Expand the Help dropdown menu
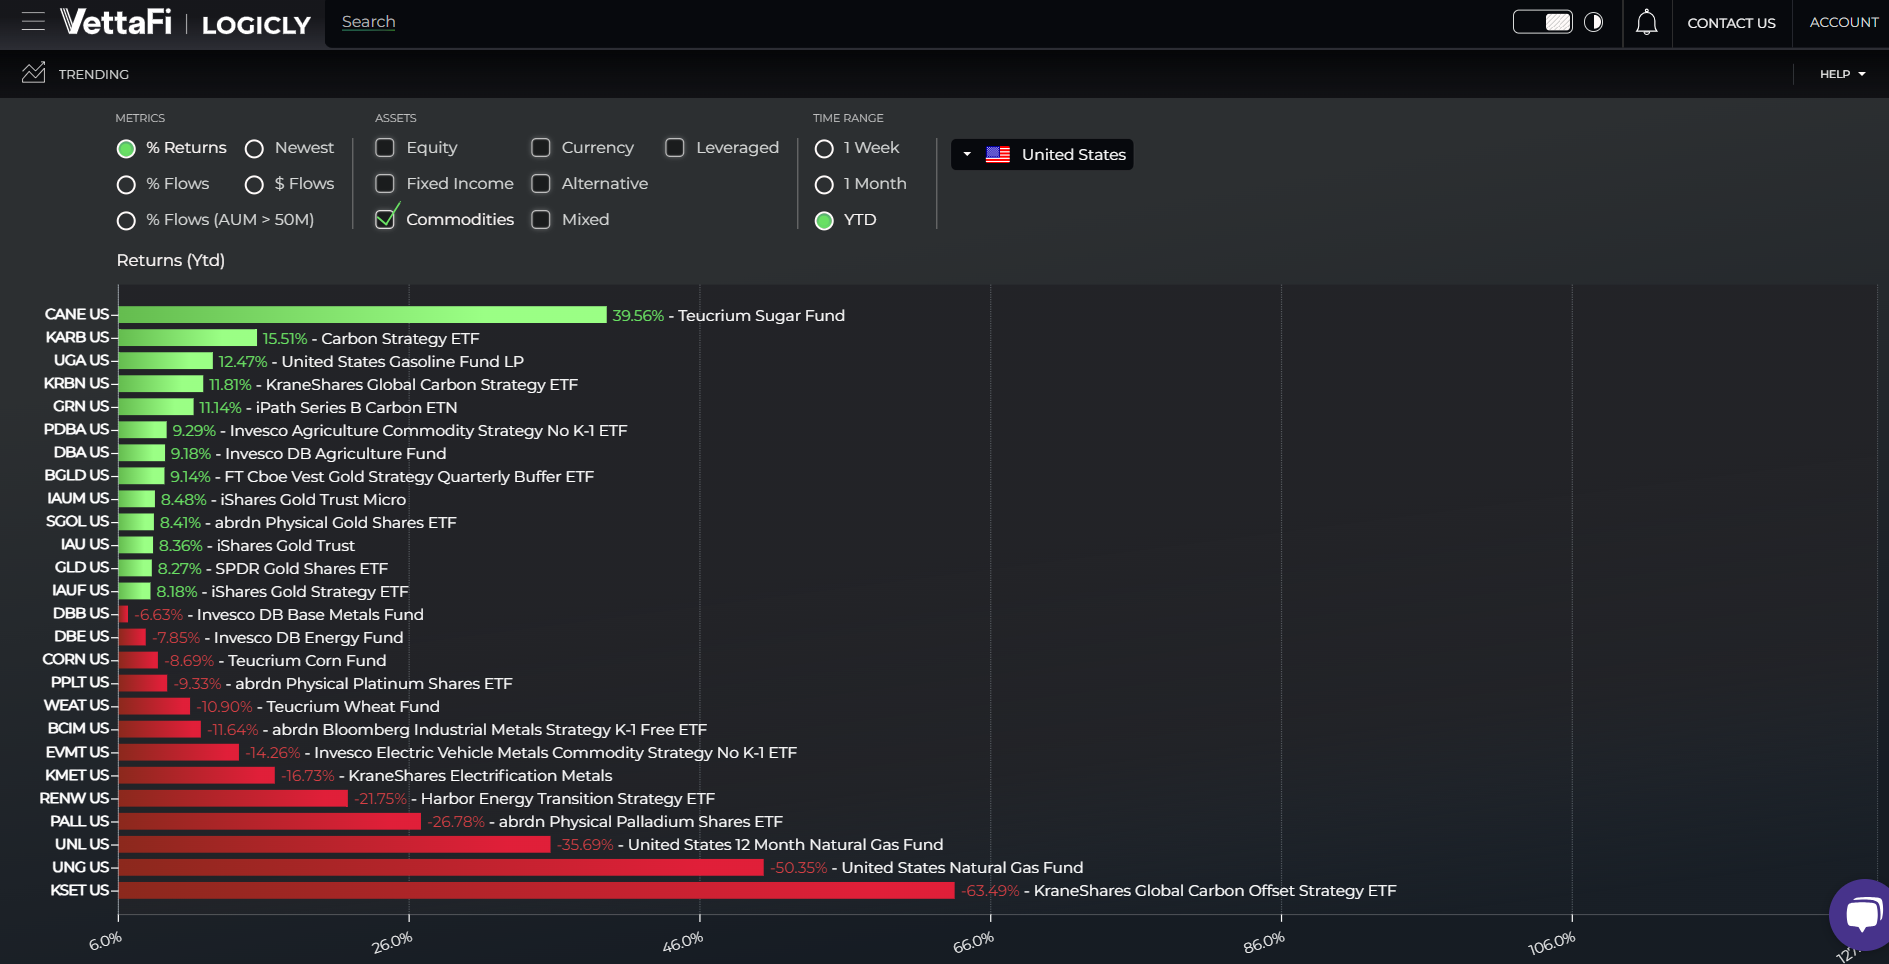 pyautogui.click(x=1842, y=74)
